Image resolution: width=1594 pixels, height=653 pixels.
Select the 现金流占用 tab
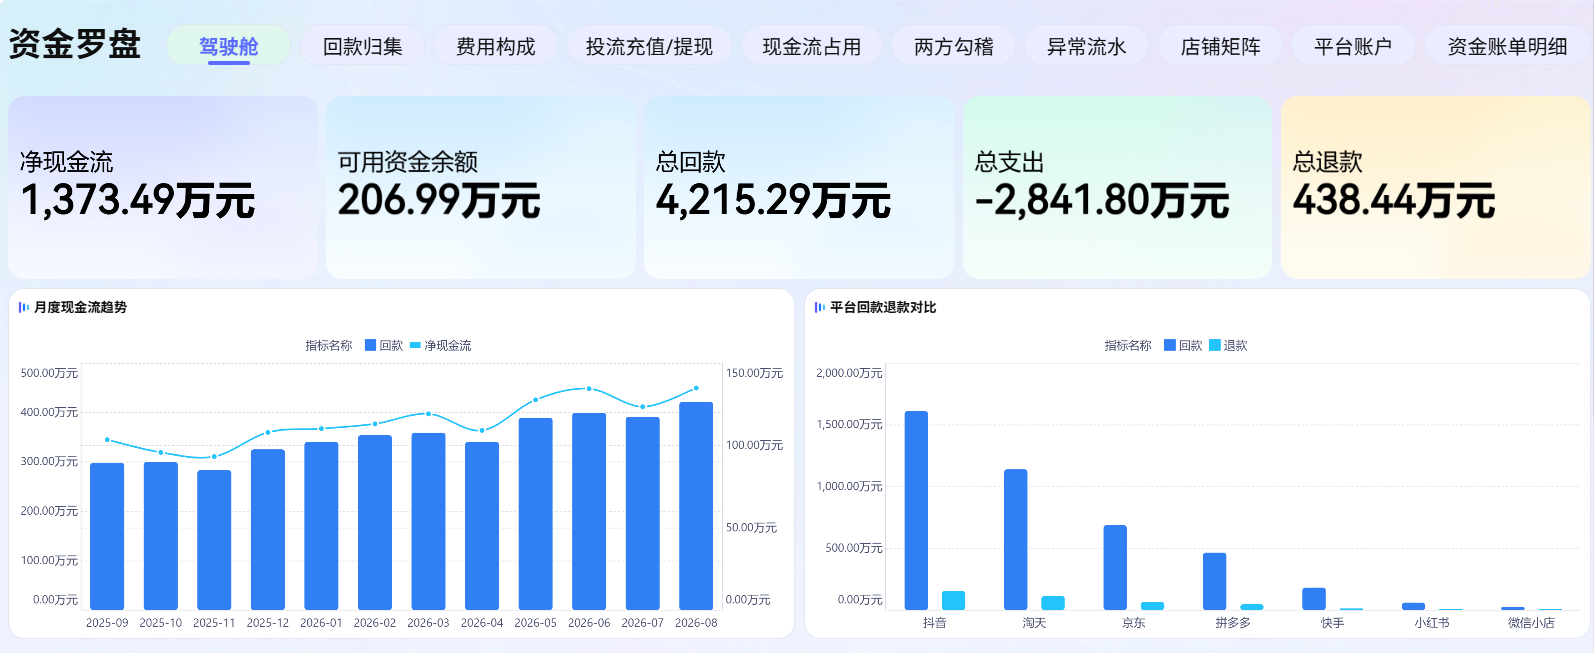click(812, 46)
